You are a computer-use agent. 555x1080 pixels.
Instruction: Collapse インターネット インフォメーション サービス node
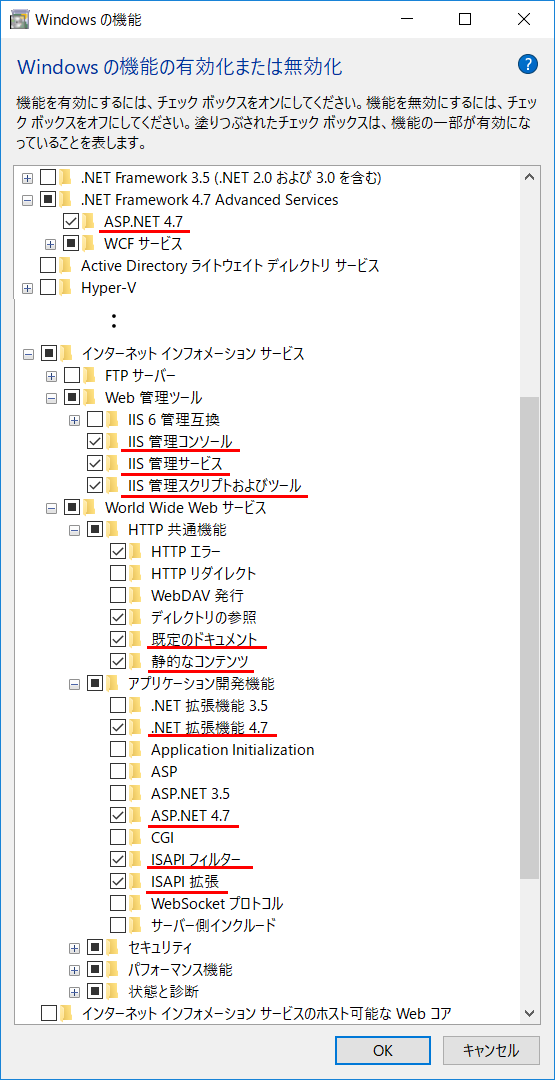(28, 355)
